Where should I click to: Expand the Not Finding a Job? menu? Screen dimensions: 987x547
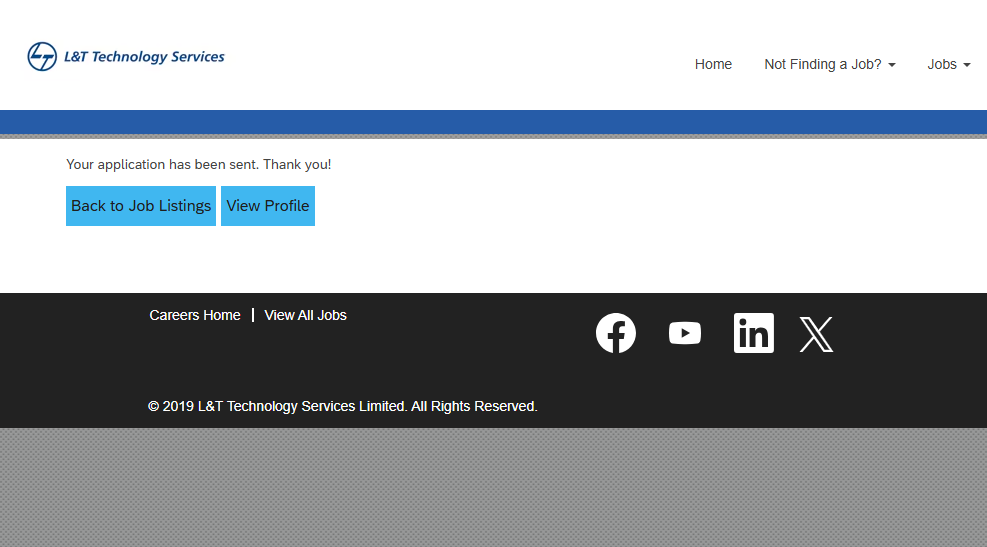click(822, 64)
